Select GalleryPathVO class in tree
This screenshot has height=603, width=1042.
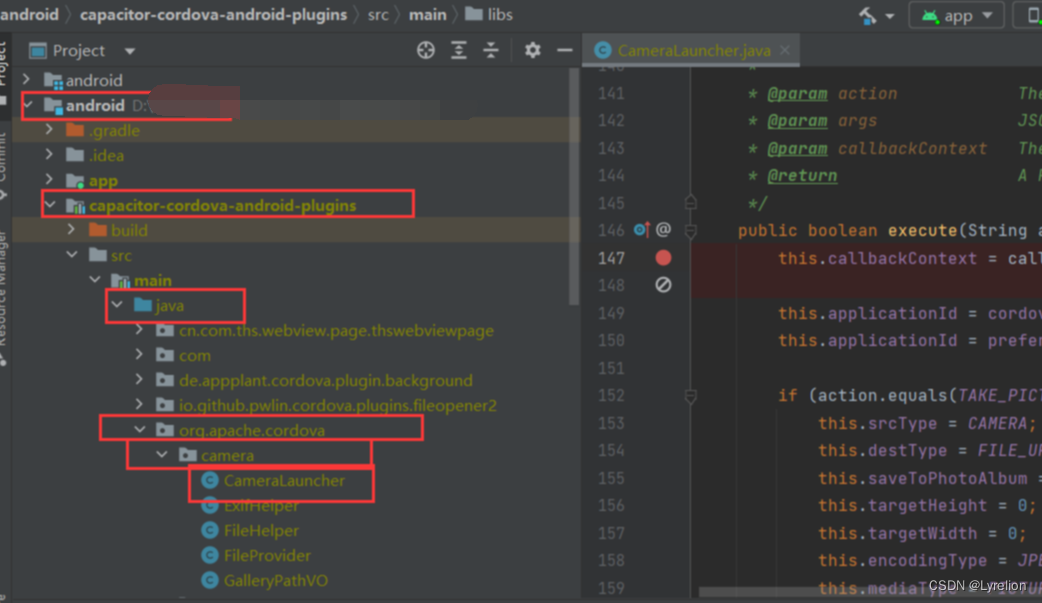click(276, 580)
